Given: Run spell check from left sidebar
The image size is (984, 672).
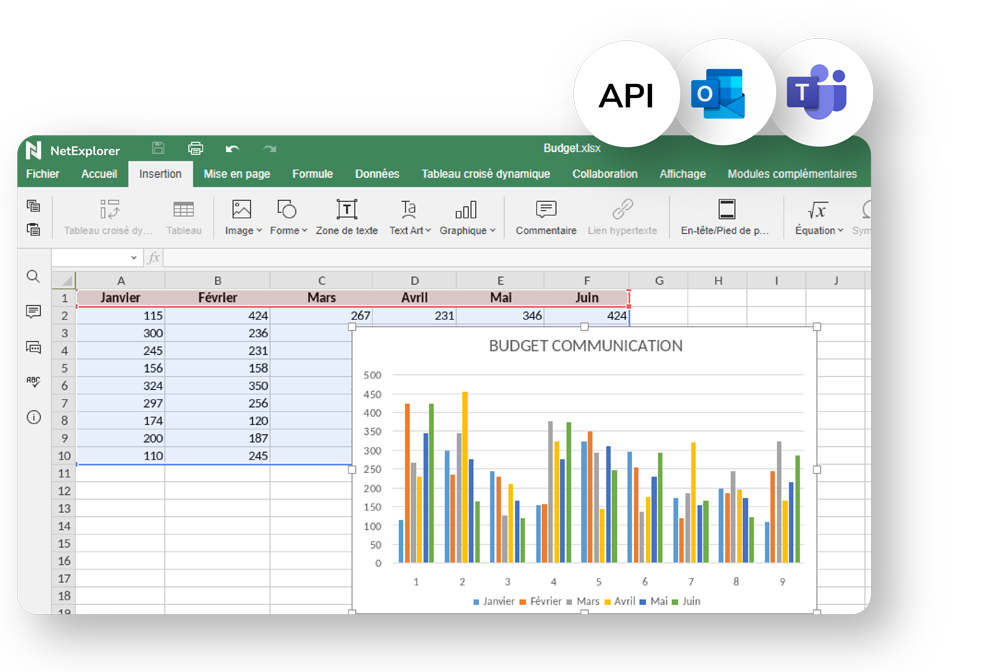Looking at the screenshot, I should (33, 381).
